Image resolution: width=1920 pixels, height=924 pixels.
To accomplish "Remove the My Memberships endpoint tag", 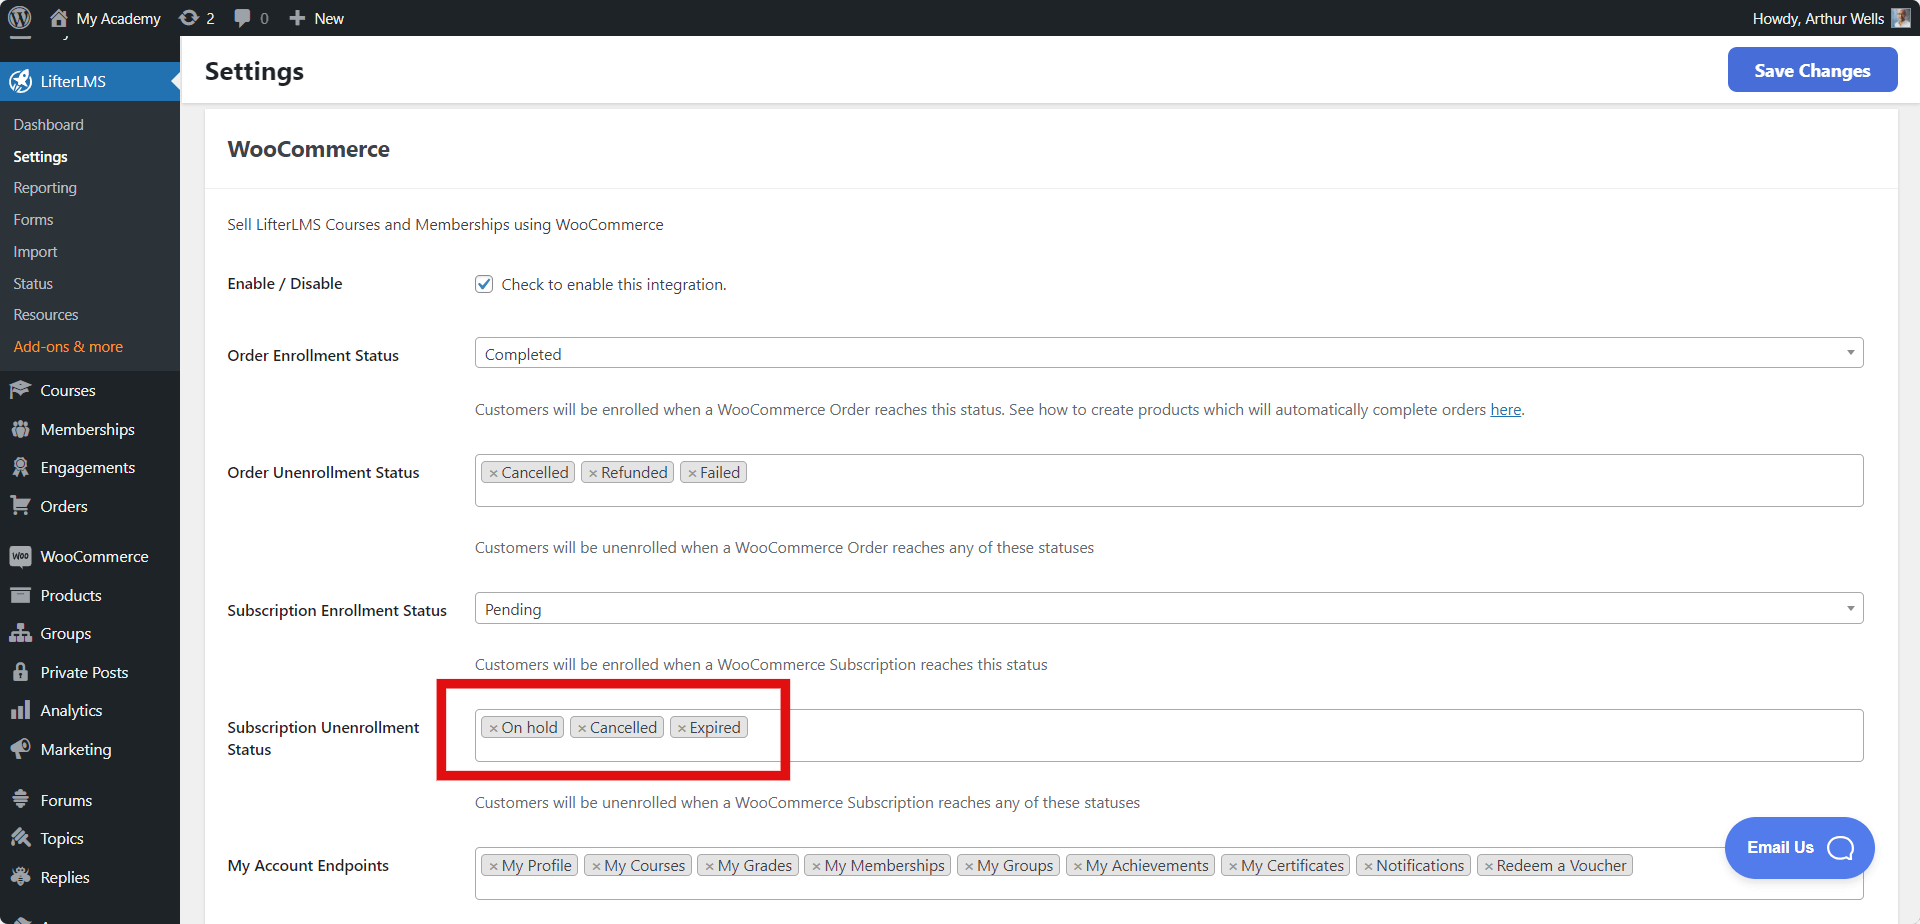I will (x=816, y=866).
